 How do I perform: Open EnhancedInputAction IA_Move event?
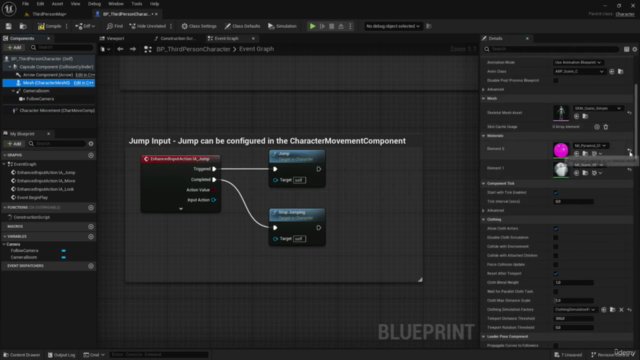point(46,181)
